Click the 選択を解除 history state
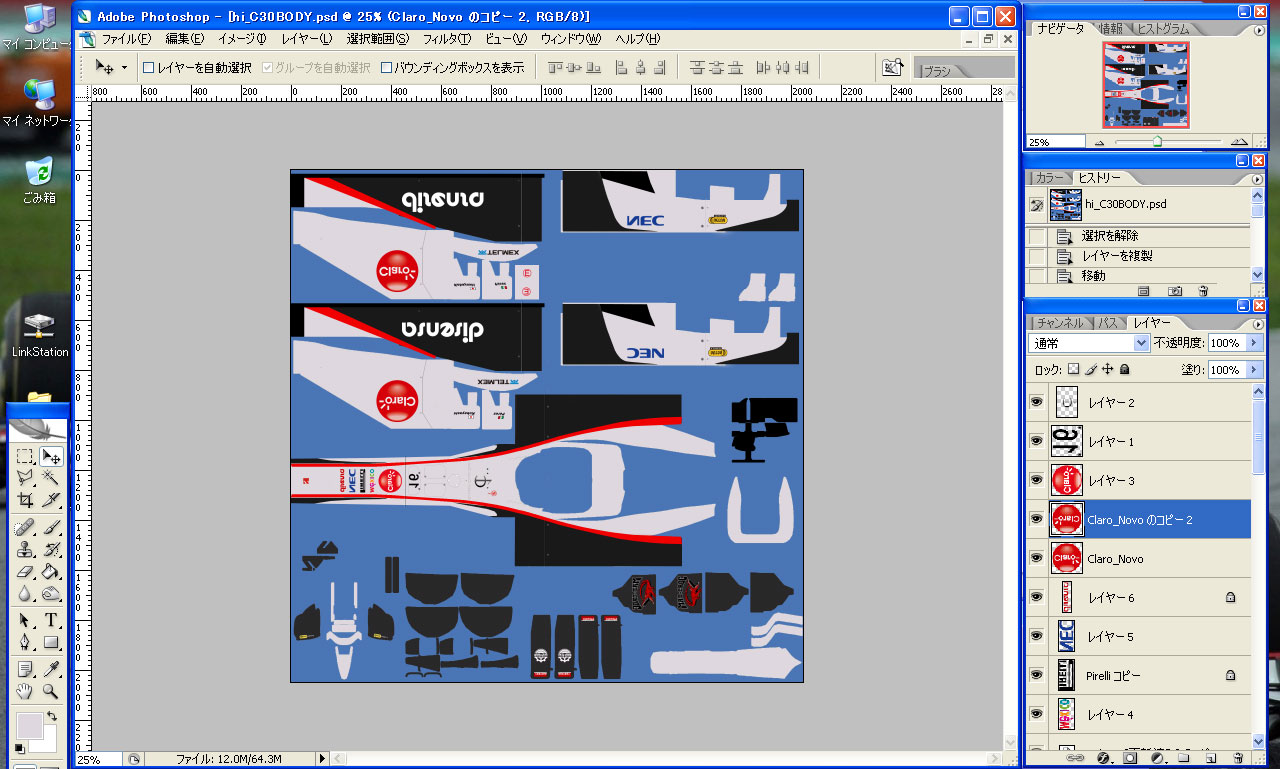Screen dimensions: 1280x769 1109,236
